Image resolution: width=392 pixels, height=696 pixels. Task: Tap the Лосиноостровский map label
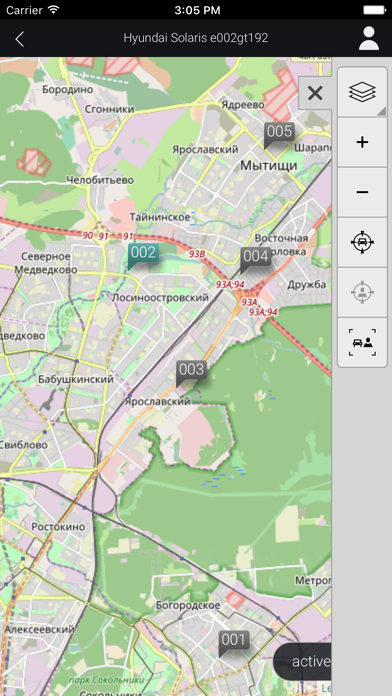160,297
